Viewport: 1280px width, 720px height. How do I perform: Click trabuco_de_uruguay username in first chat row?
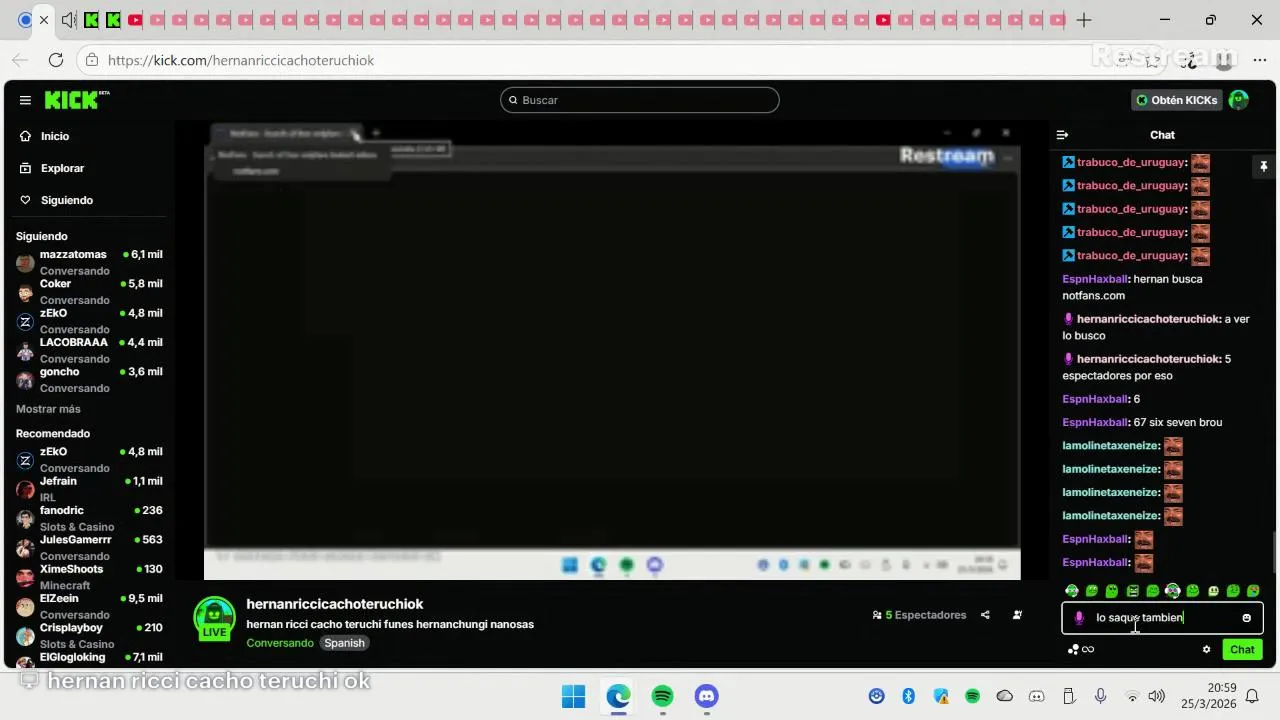(x=1132, y=162)
